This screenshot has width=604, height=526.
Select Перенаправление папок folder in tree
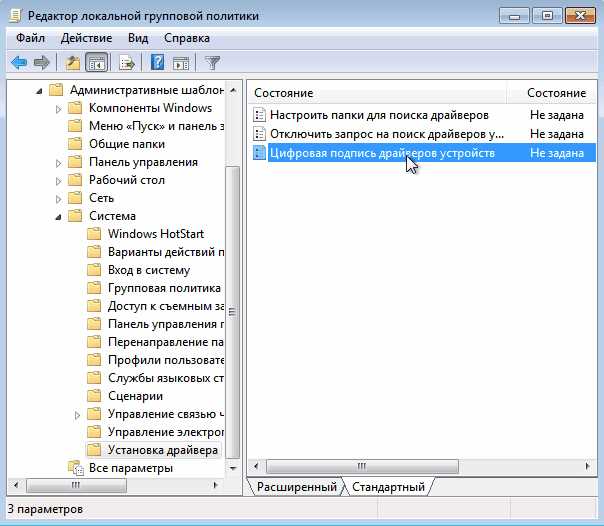coord(166,342)
